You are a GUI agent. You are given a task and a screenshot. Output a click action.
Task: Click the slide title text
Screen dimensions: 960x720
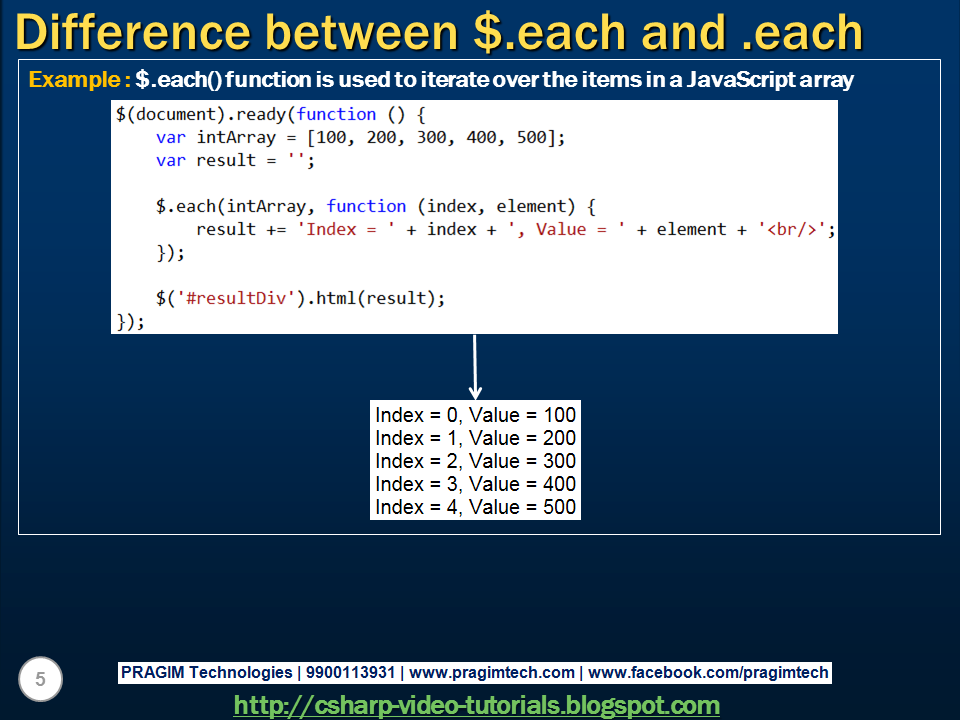pos(440,32)
